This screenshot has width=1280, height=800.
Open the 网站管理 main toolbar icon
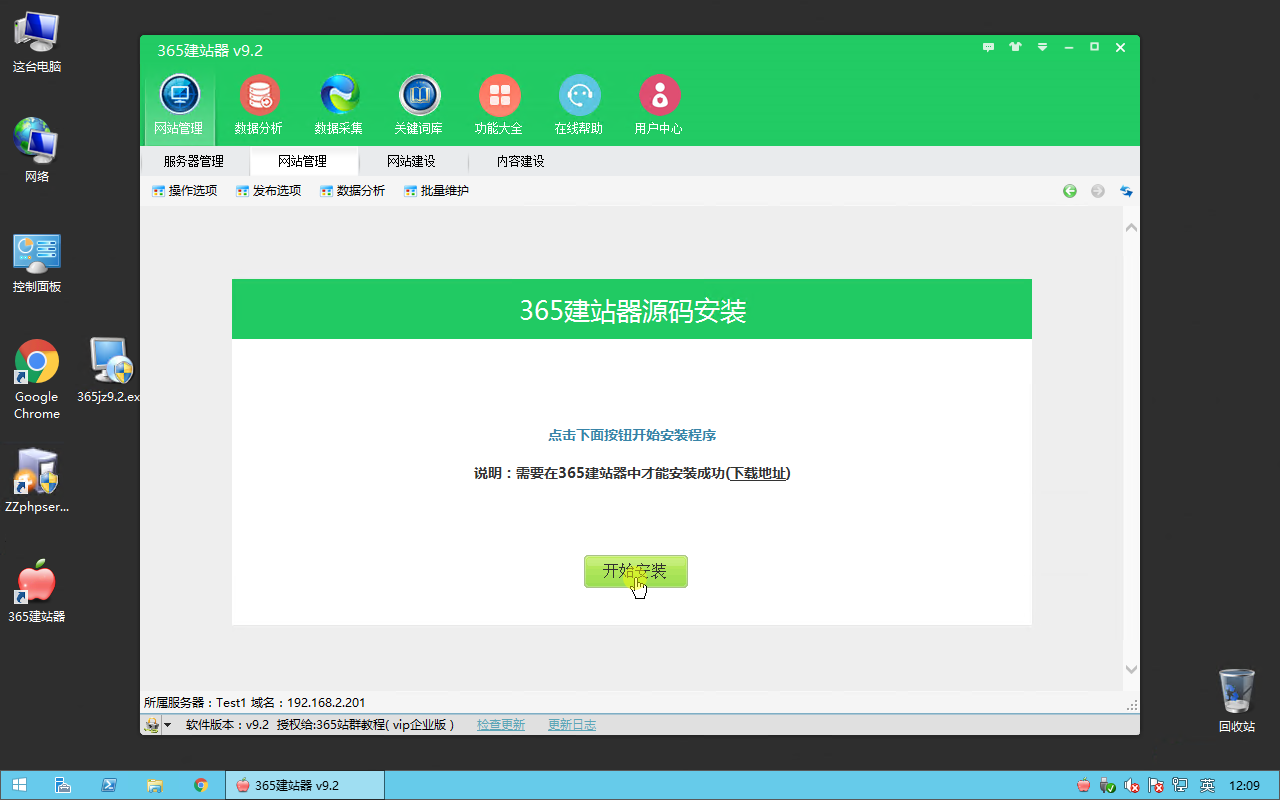(179, 105)
